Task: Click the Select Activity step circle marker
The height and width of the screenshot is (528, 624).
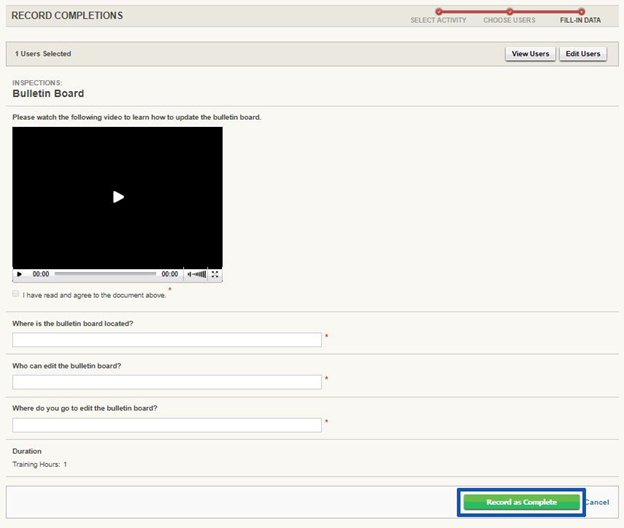Action: pos(439,12)
